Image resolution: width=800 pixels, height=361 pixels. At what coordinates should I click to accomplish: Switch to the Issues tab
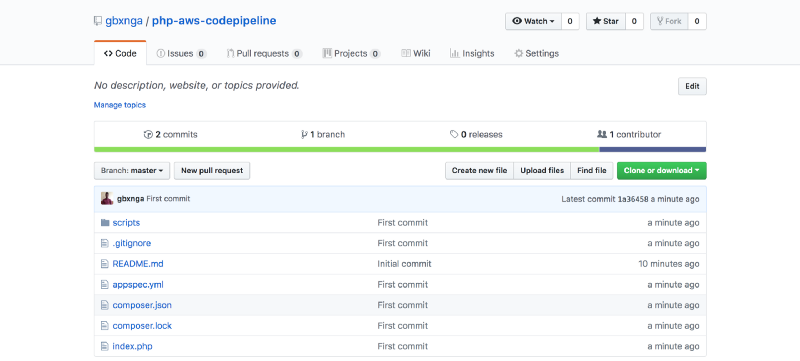coord(181,53)
